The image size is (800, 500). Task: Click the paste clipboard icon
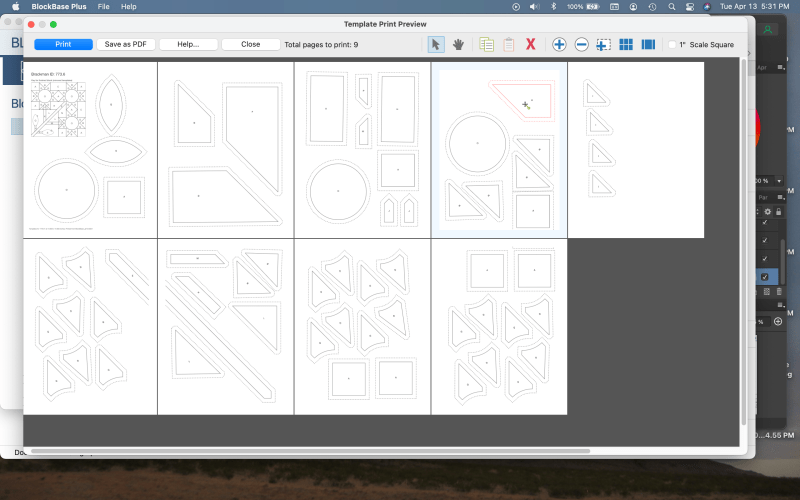coord(508,45)
